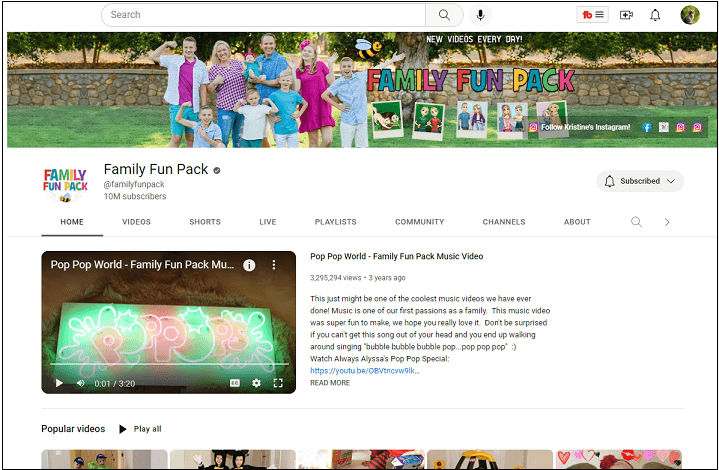The height and width of the screenshot is (470, 719).
Task: Click the 10M subscribers text
Action: pyautogui.click(x=135, y=196)
